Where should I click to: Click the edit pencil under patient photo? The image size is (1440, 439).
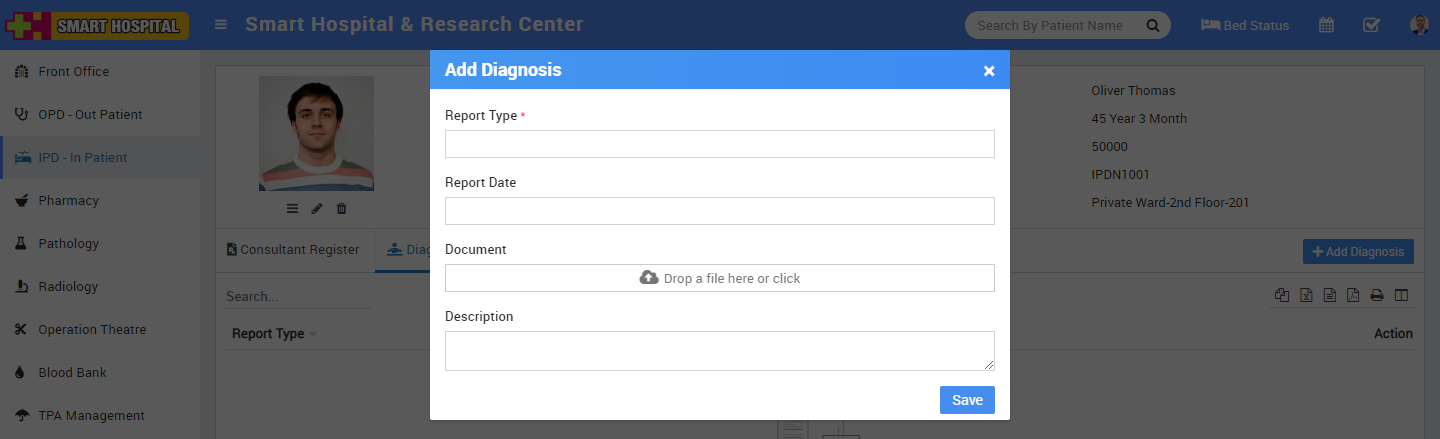(317, 209)
